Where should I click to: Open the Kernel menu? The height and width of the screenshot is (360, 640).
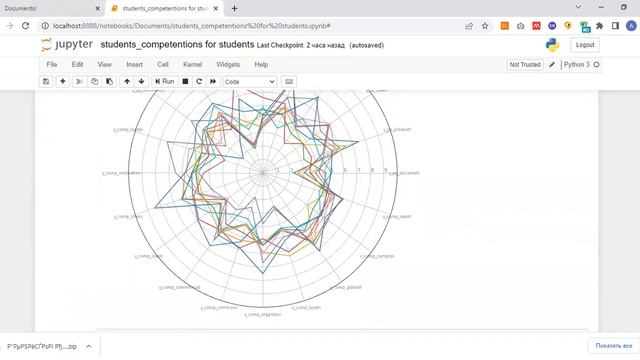coord(192,64)
